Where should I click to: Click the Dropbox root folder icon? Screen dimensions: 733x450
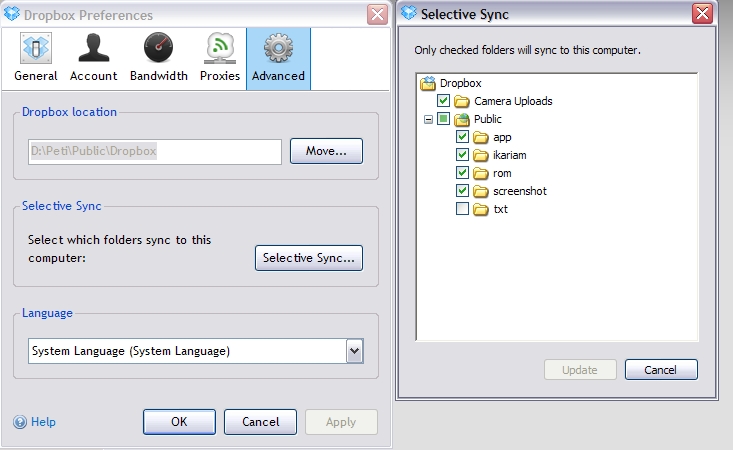coord(427,83)
